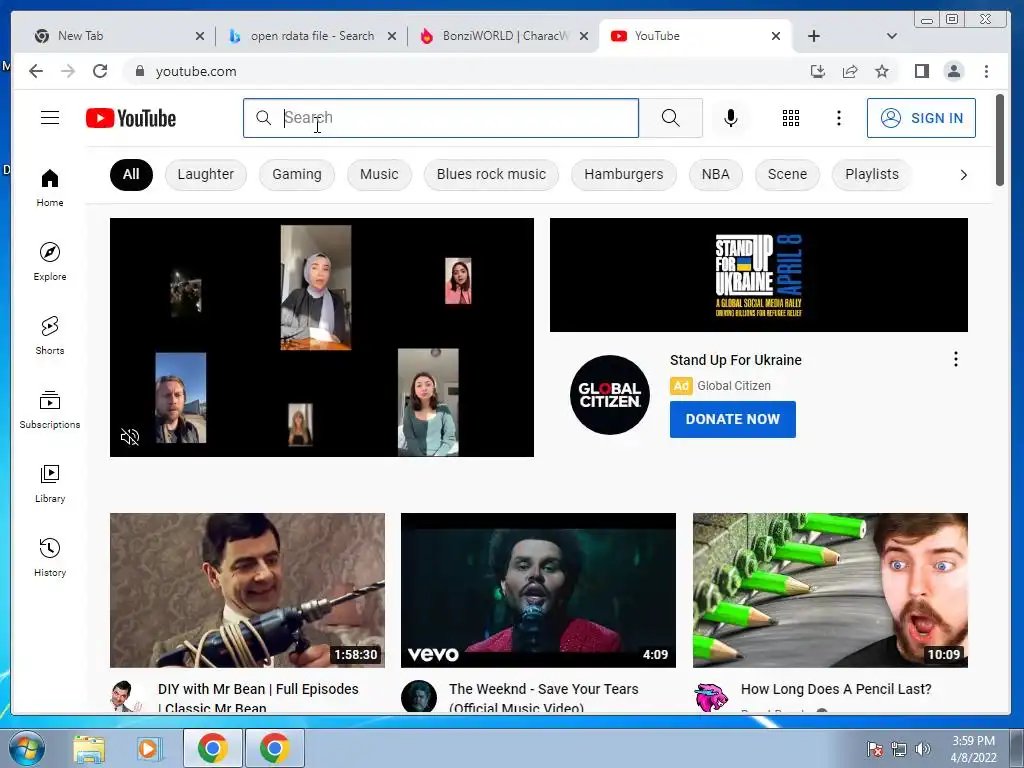The width and height of the screenshot is (1024, 768).
Task: Share this page icon in address bar
Action: click(x=850, y=71)
